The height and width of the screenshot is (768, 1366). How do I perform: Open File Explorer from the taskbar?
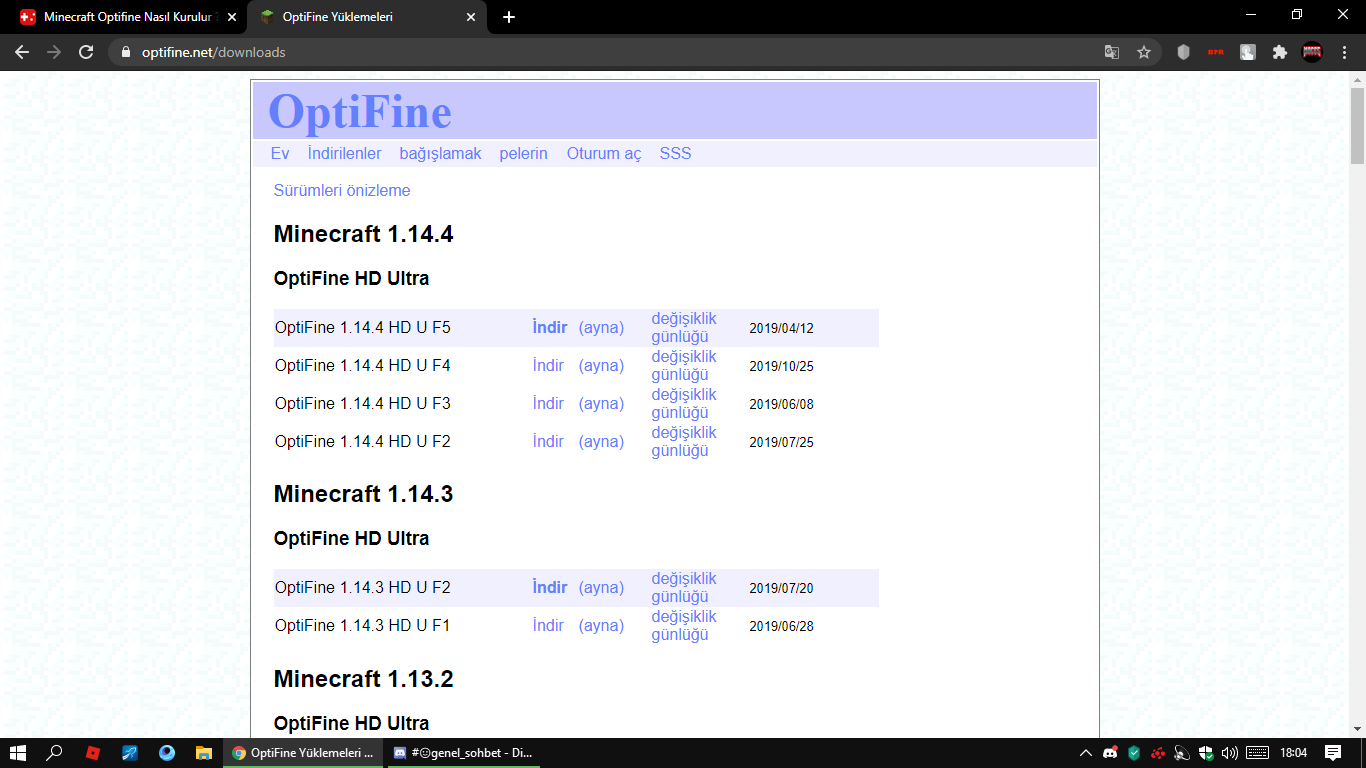click(203, 753)
